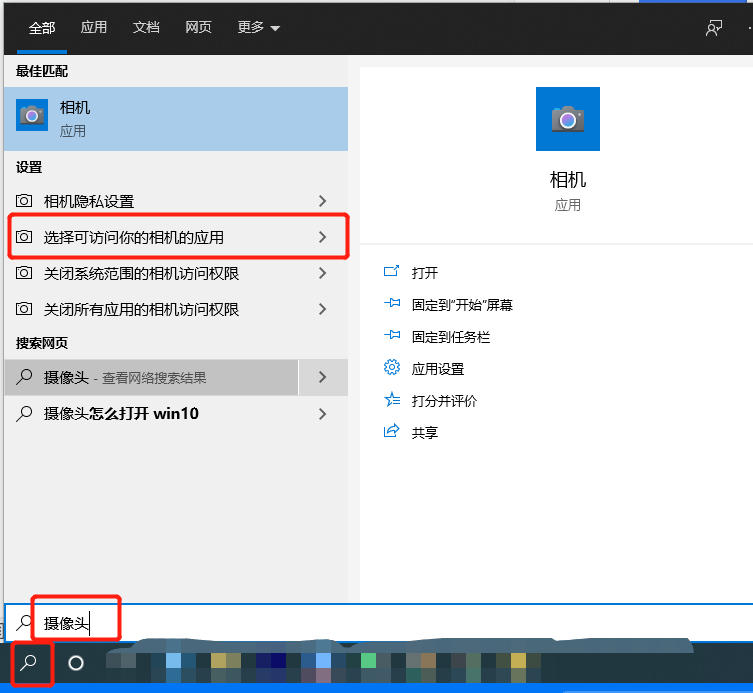This screenshot has height=693, width=753.
Task: Select 打分并评价 action
Action: click(x=444, y=401)
